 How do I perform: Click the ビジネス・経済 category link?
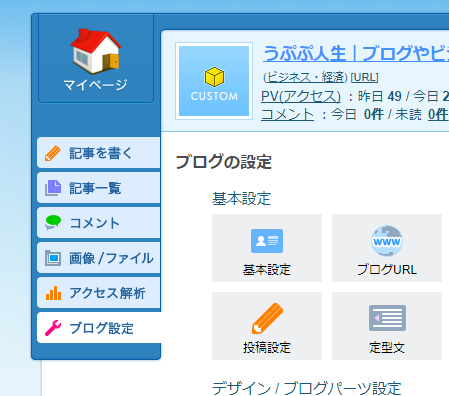click(305, 77)
